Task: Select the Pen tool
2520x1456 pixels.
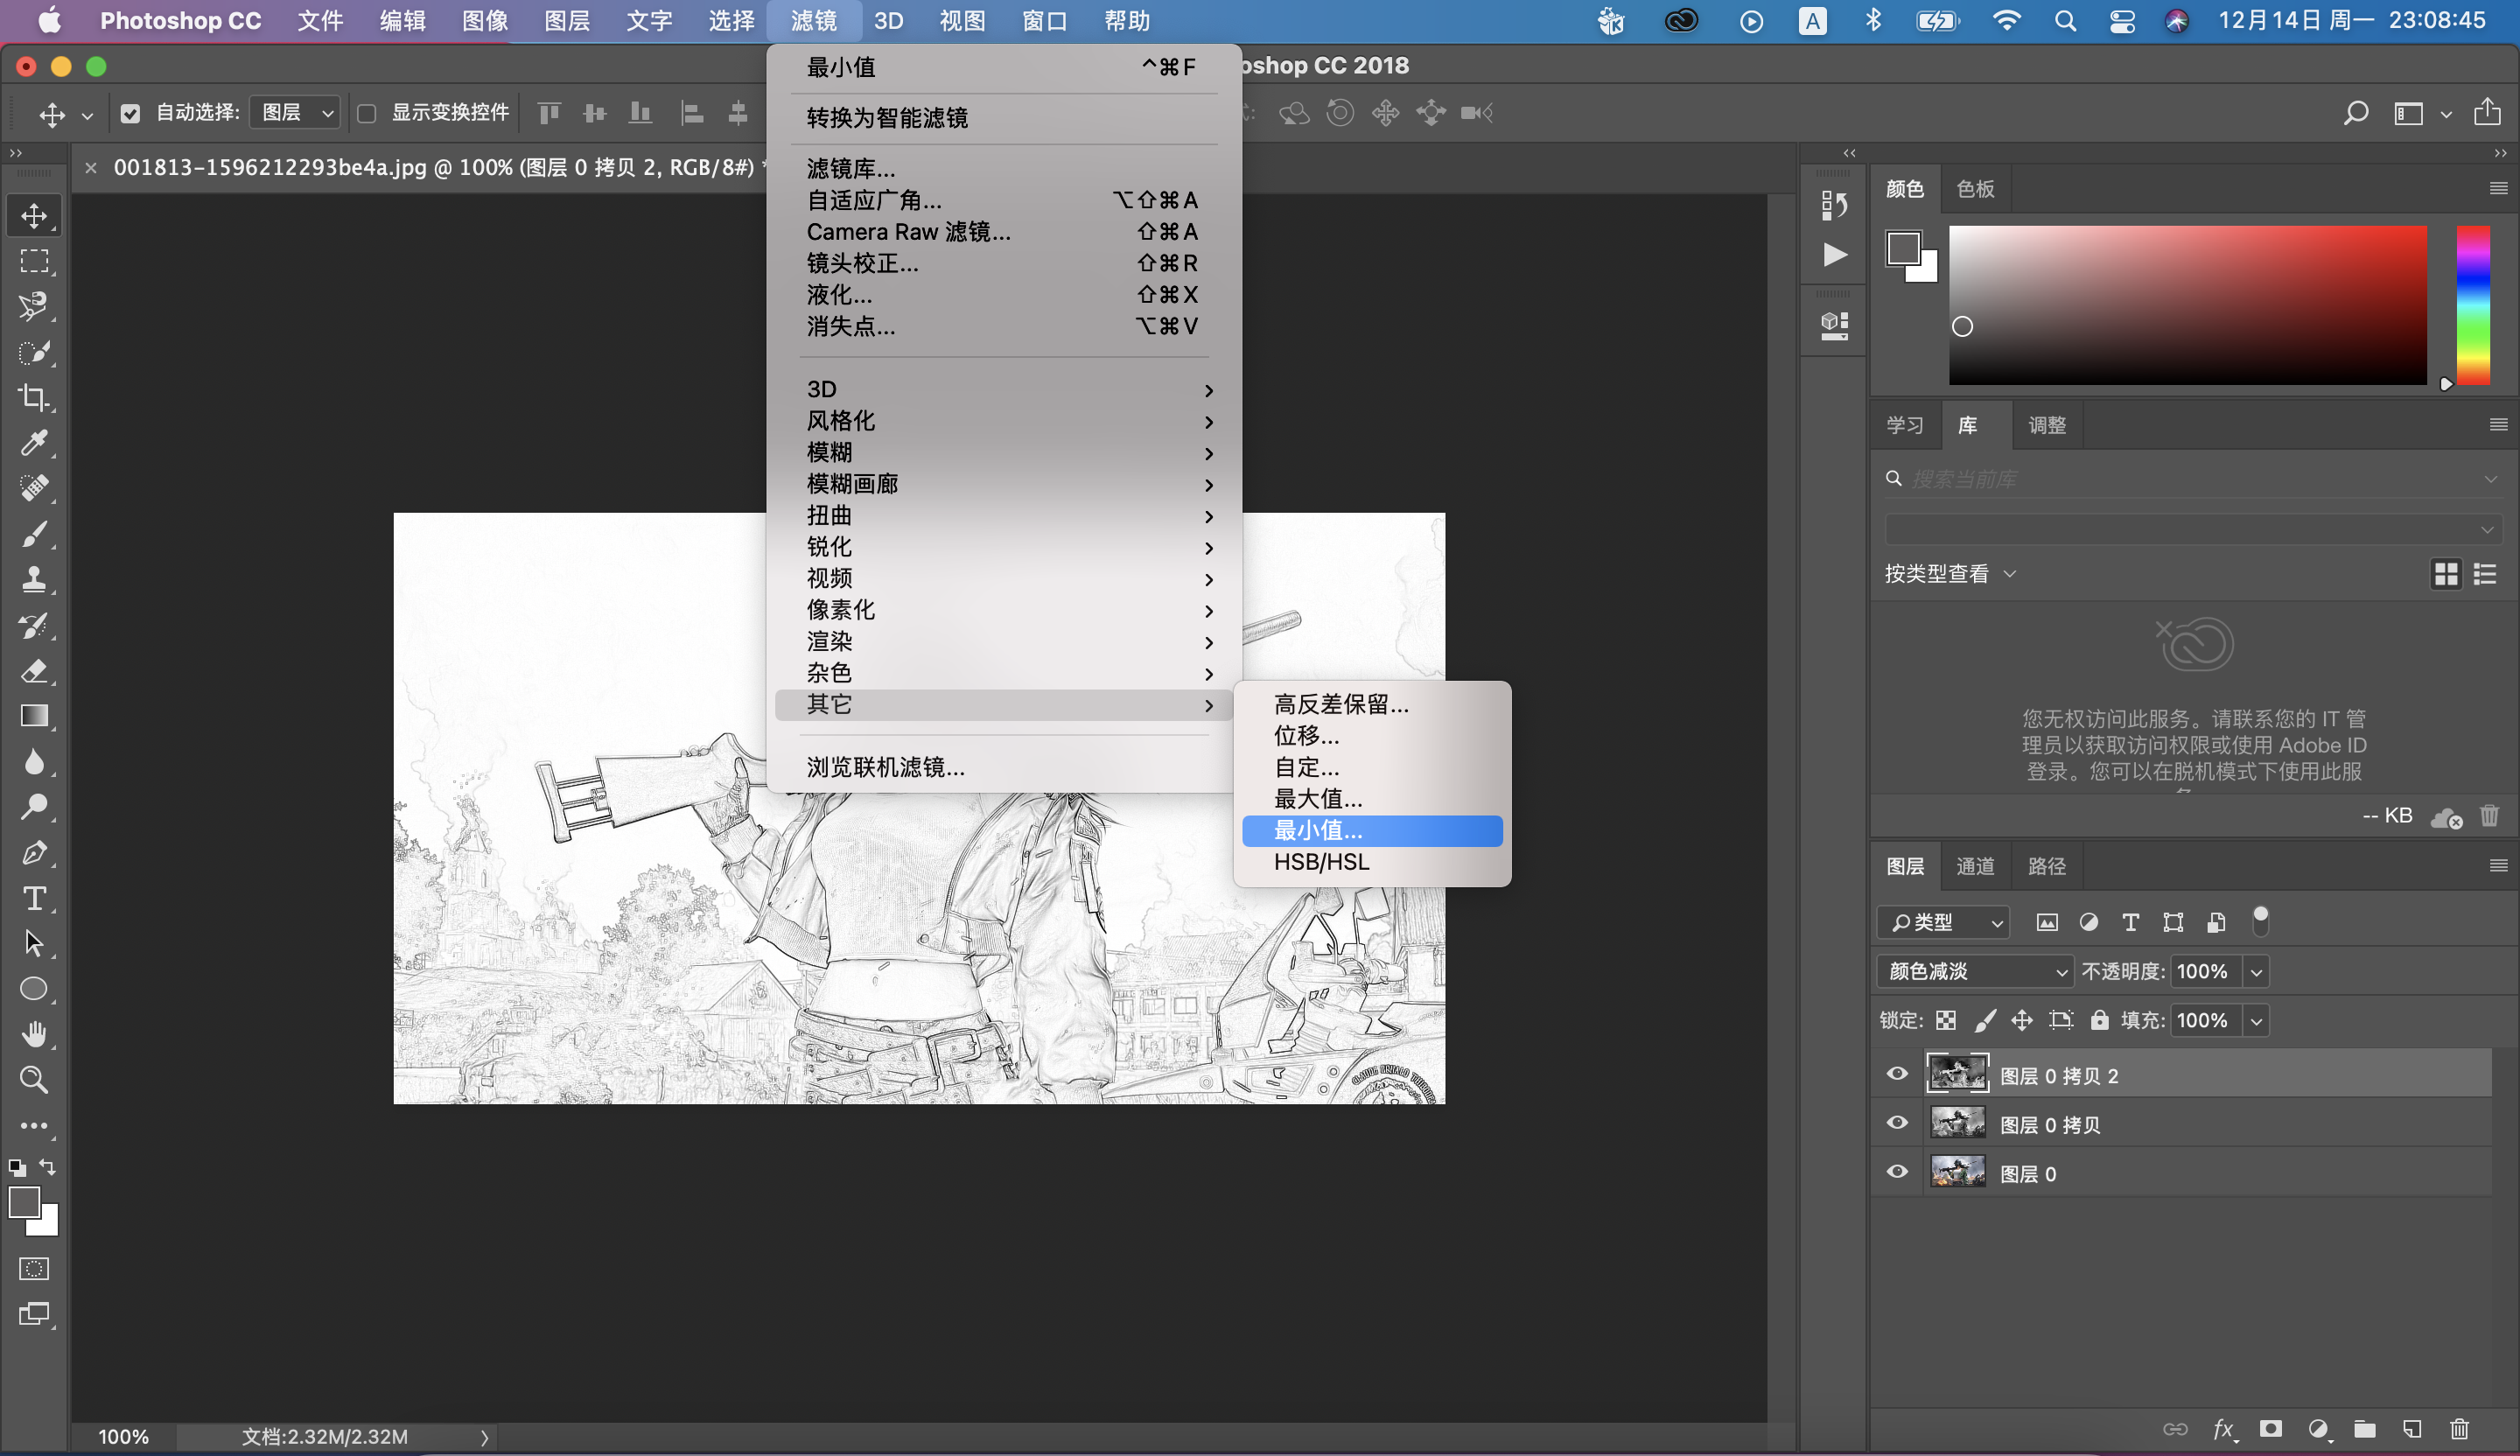Action: [34, 853]
